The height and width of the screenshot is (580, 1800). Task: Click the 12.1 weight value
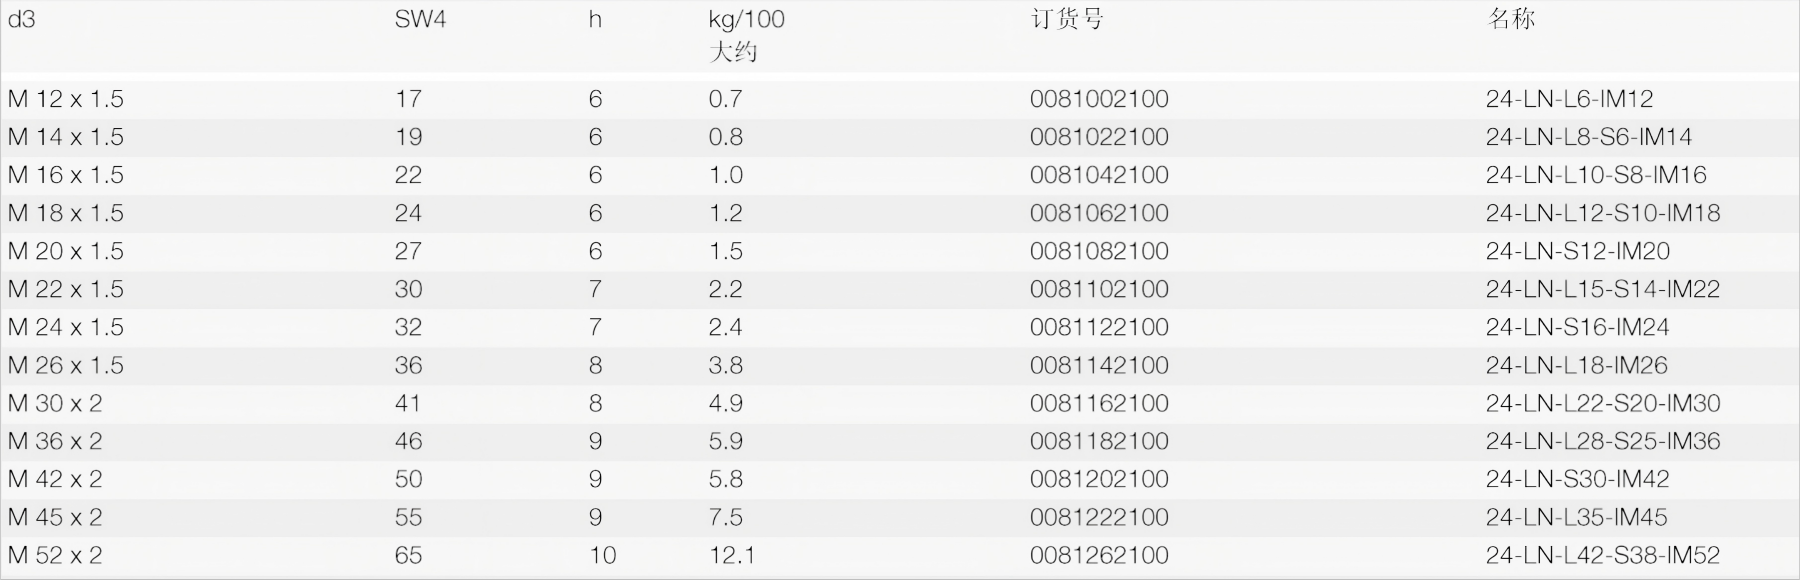click(732, 555)
